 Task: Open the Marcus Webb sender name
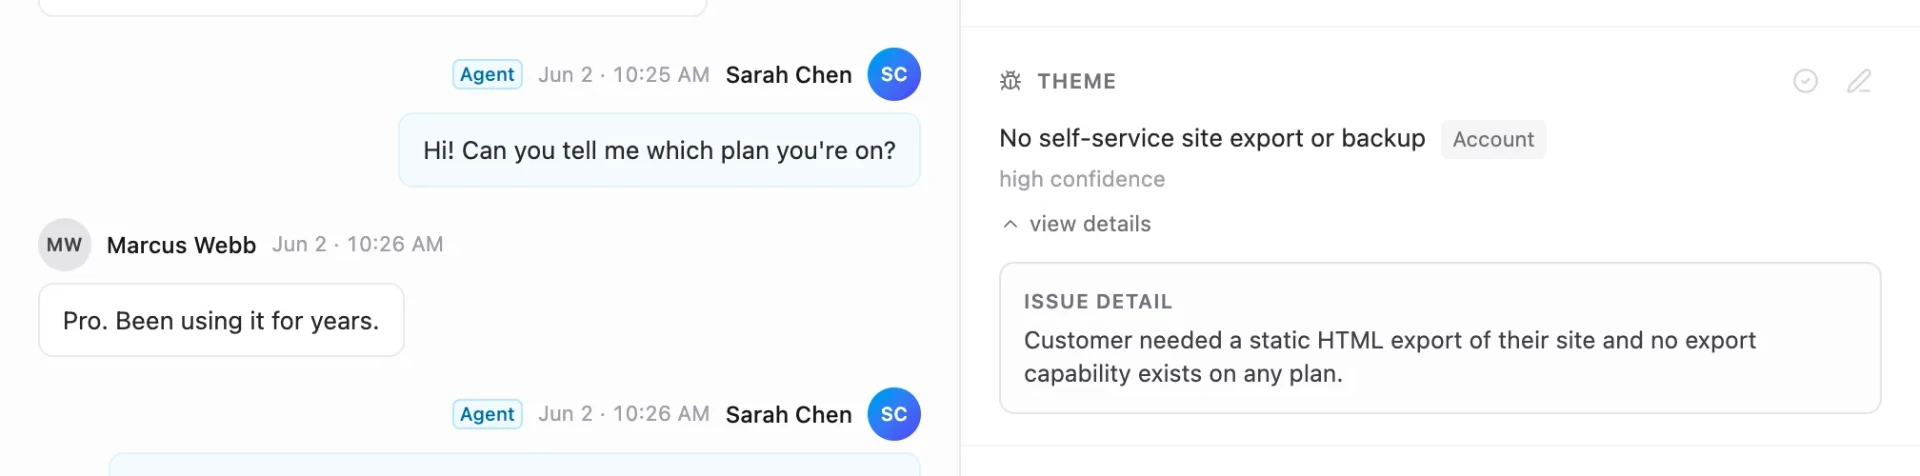(181, 245)
